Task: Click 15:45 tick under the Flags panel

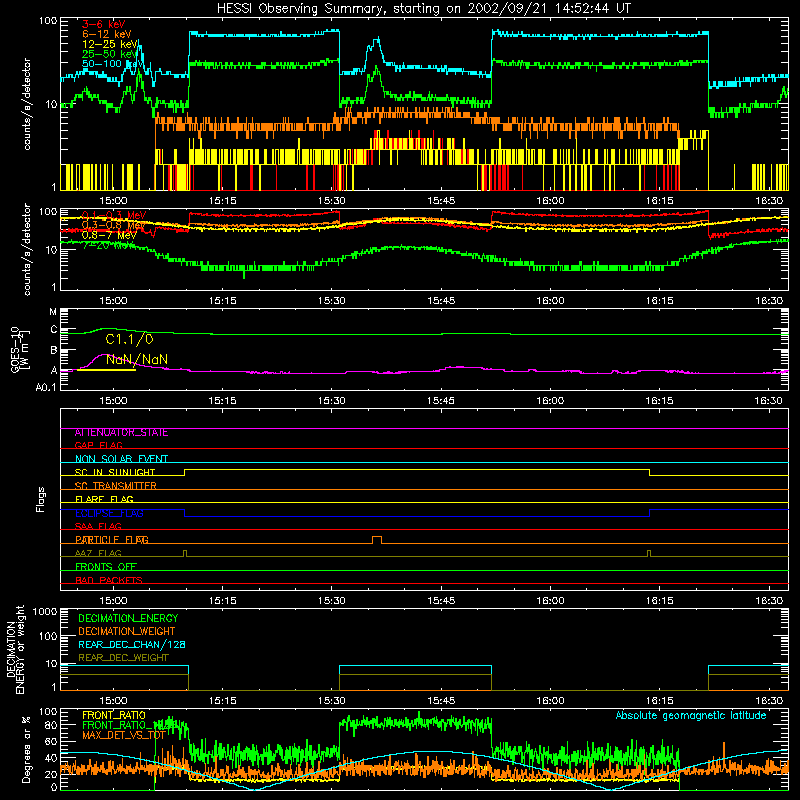Action: (x=441, y=601)
